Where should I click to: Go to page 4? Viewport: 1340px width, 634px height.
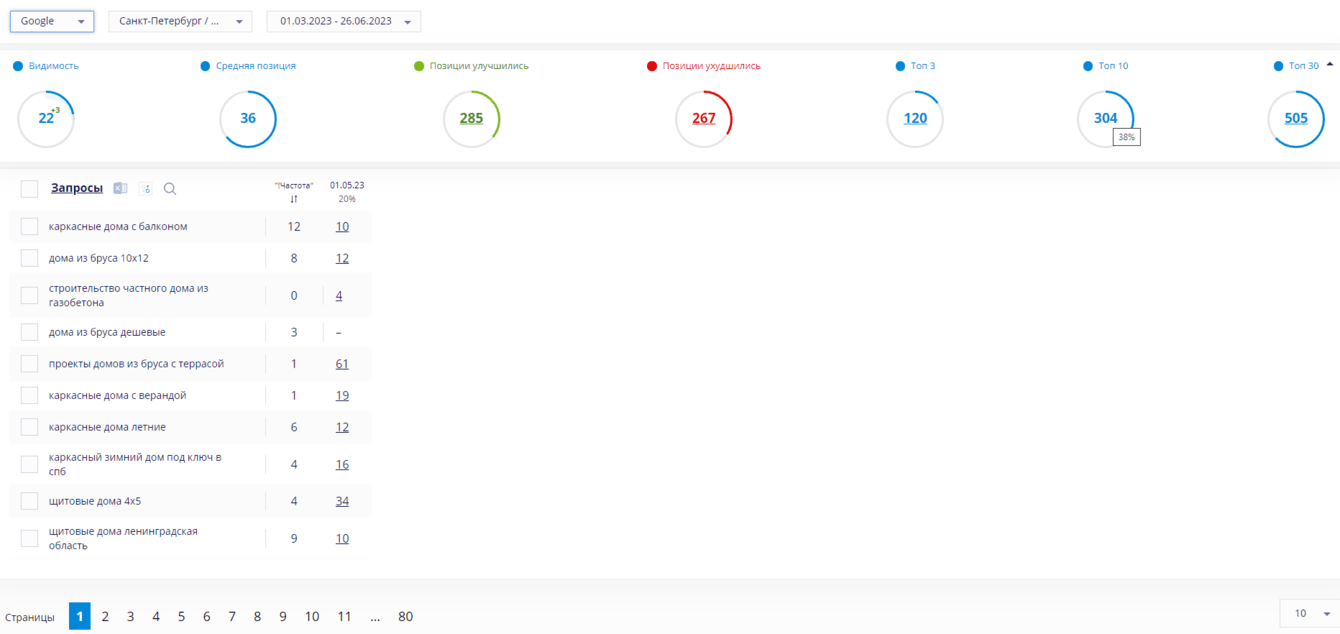click(x=156, y=616)
